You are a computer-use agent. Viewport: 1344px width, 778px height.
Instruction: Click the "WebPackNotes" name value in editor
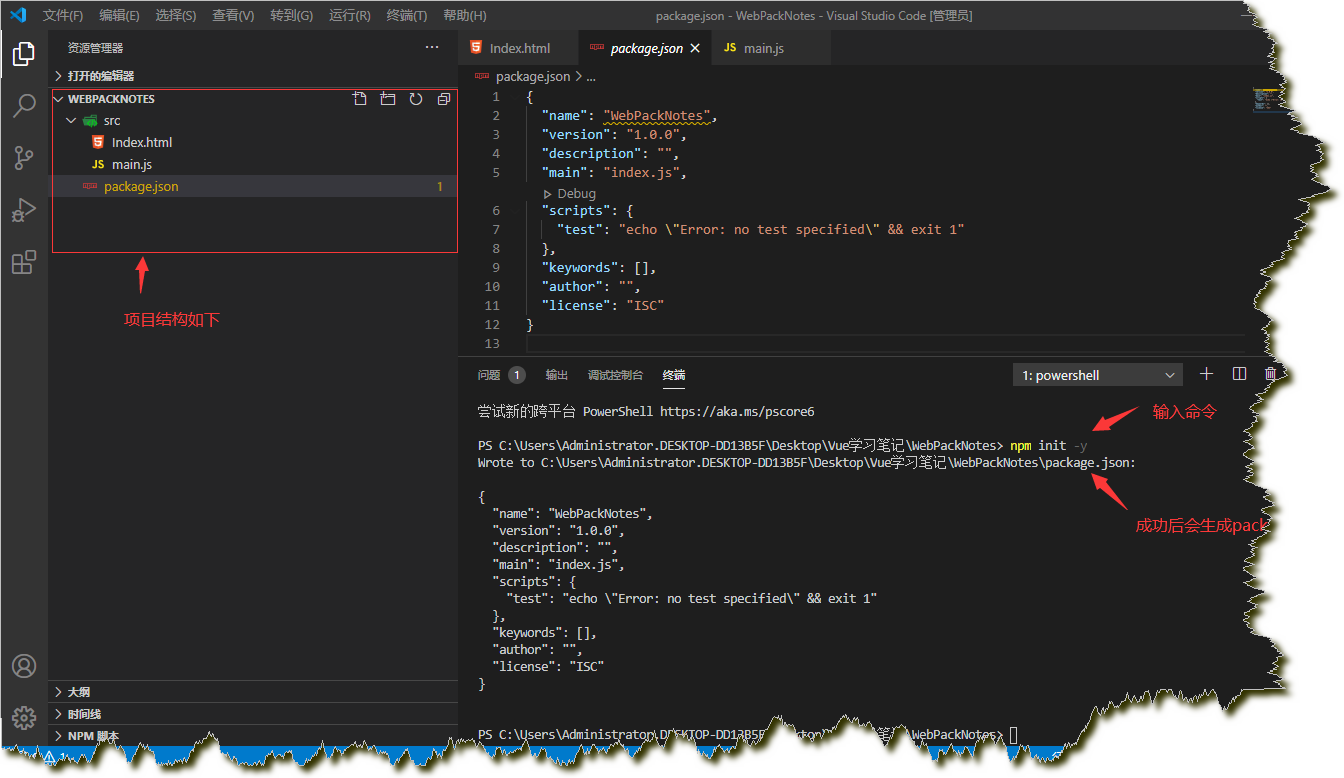point(656,115)
